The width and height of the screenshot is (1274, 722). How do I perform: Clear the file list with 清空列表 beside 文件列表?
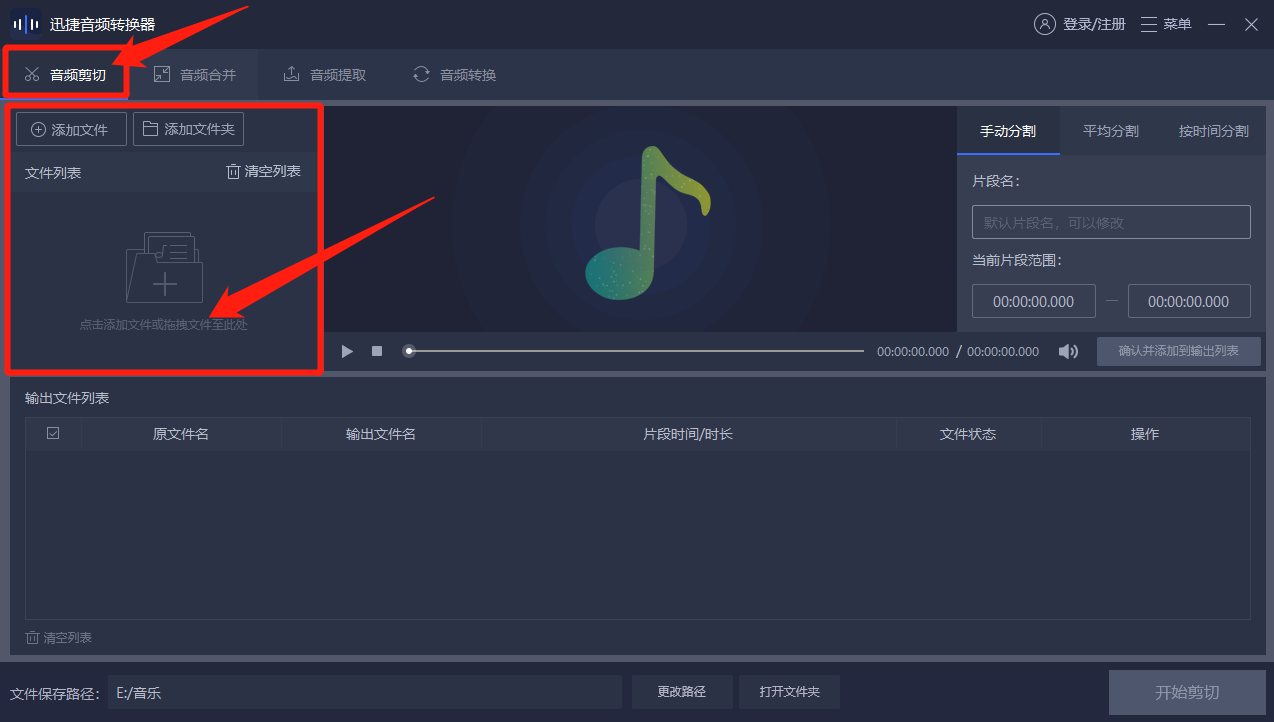click(263, 172)
